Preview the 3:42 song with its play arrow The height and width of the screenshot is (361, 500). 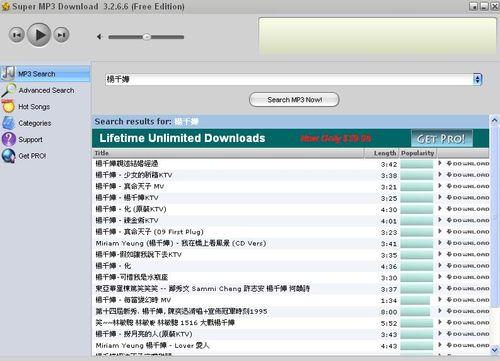[x=440, y=163]
